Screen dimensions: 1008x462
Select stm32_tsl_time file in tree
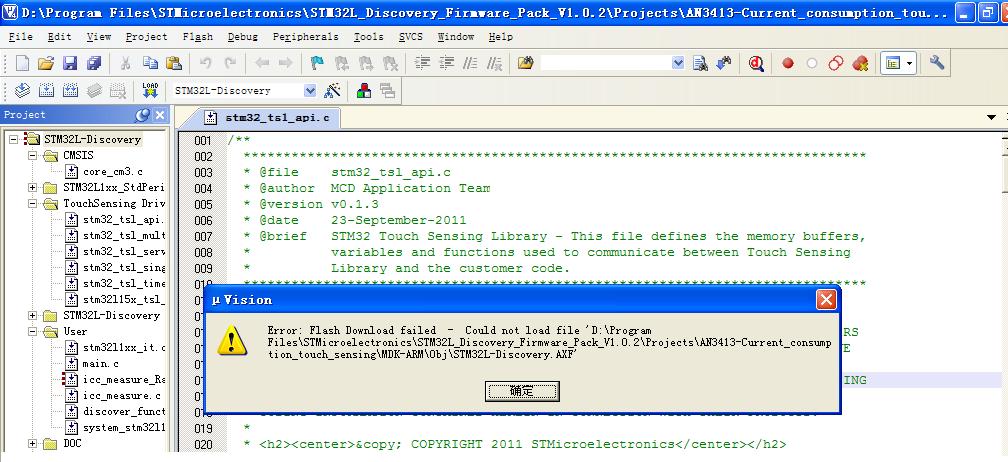(x=115, y=283)
